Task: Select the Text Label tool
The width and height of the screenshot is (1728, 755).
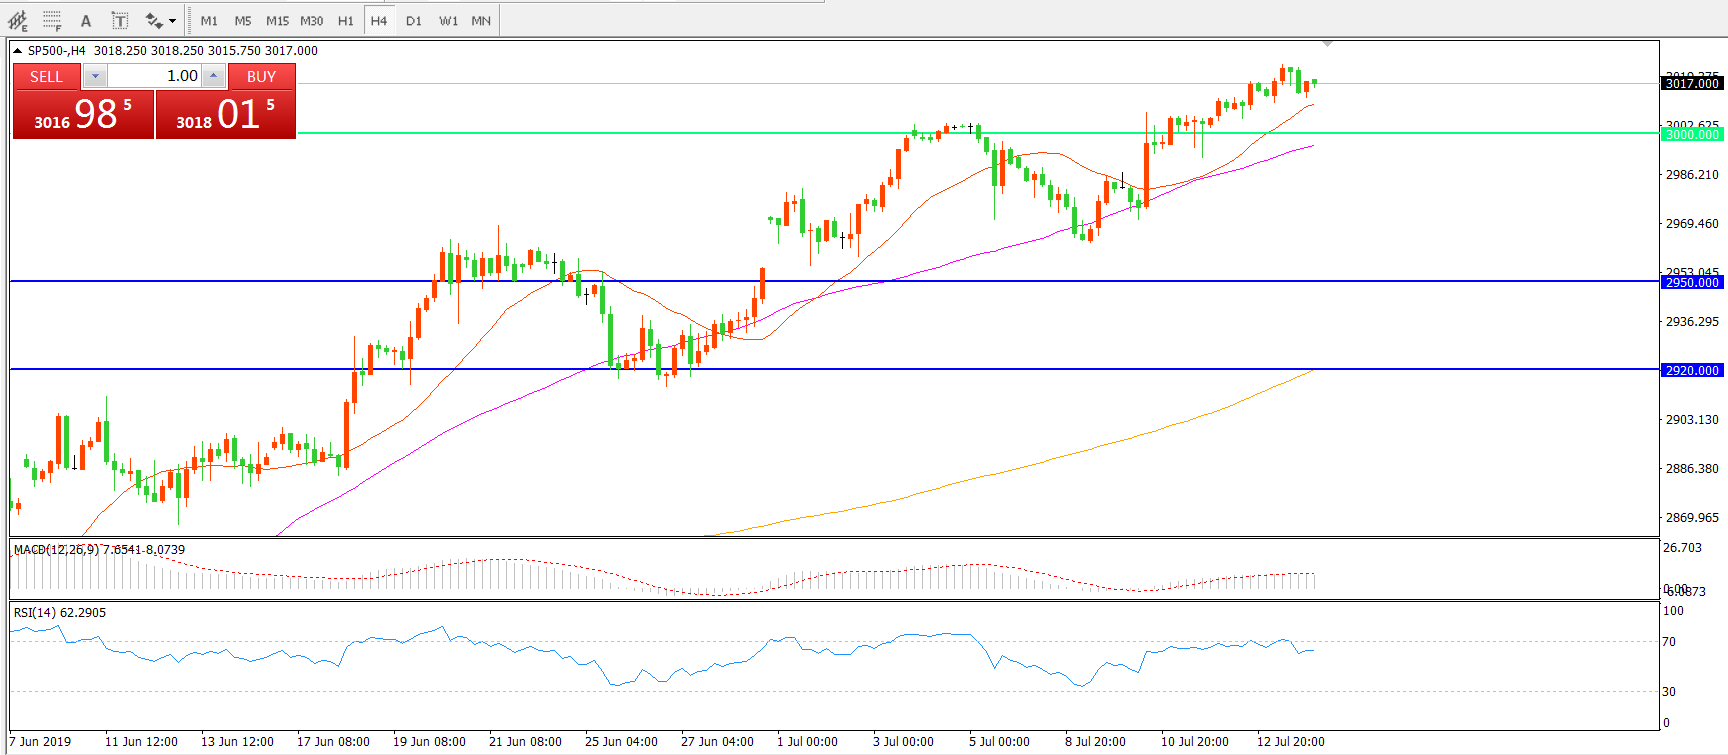Action: [x=119, y=21]
